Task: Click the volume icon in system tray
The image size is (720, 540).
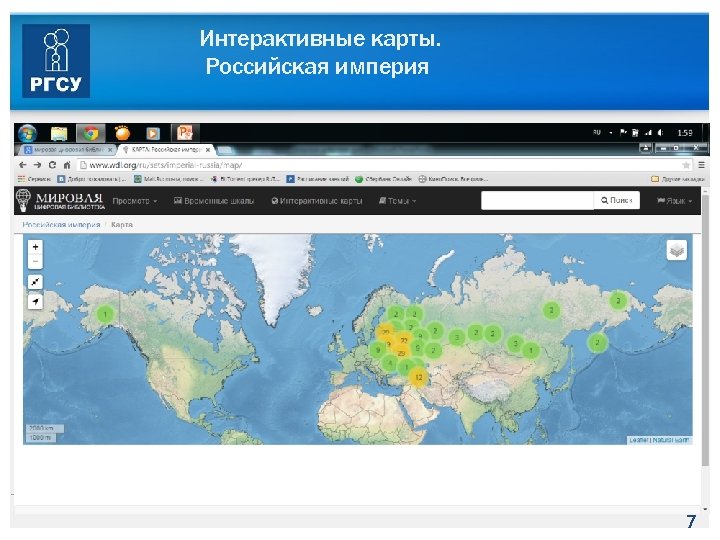Action: (661, 133)
